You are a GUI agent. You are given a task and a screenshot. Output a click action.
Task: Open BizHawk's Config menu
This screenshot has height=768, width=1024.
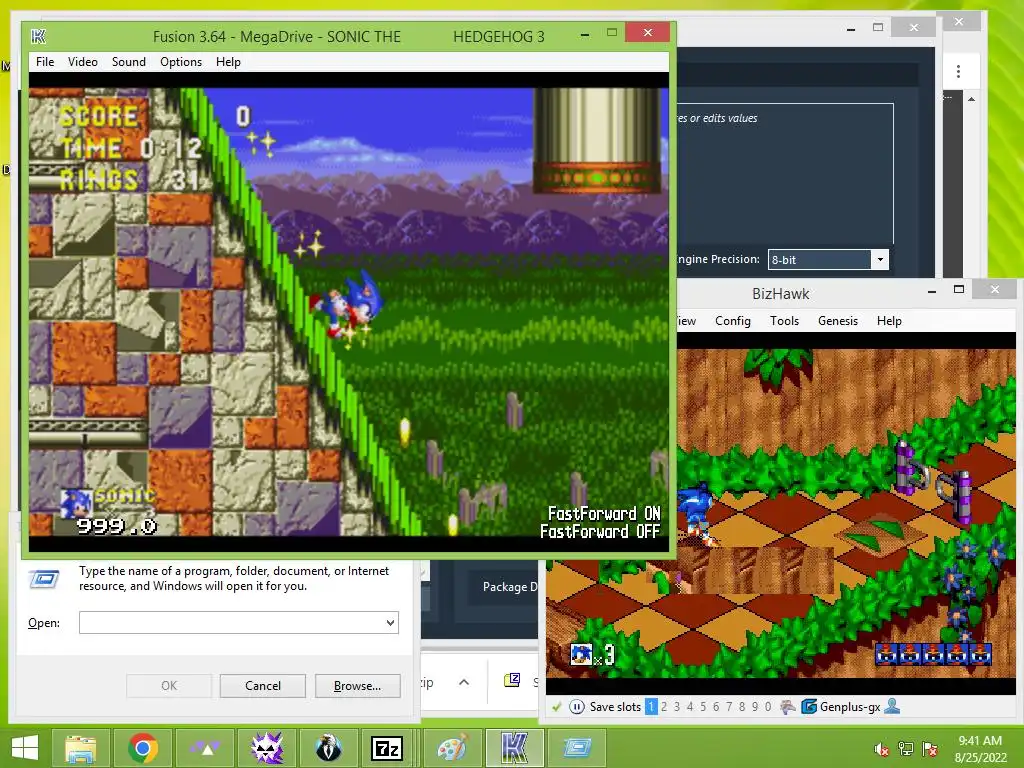coord(733,321)
